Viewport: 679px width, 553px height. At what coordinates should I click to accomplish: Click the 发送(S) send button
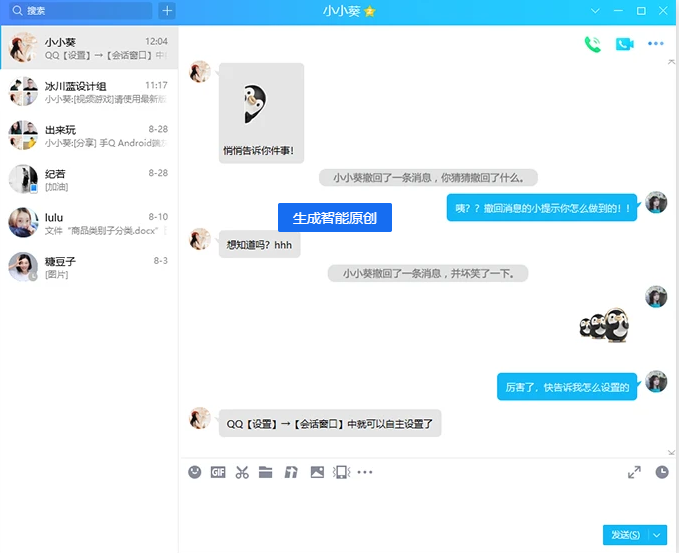pos(625,535)
